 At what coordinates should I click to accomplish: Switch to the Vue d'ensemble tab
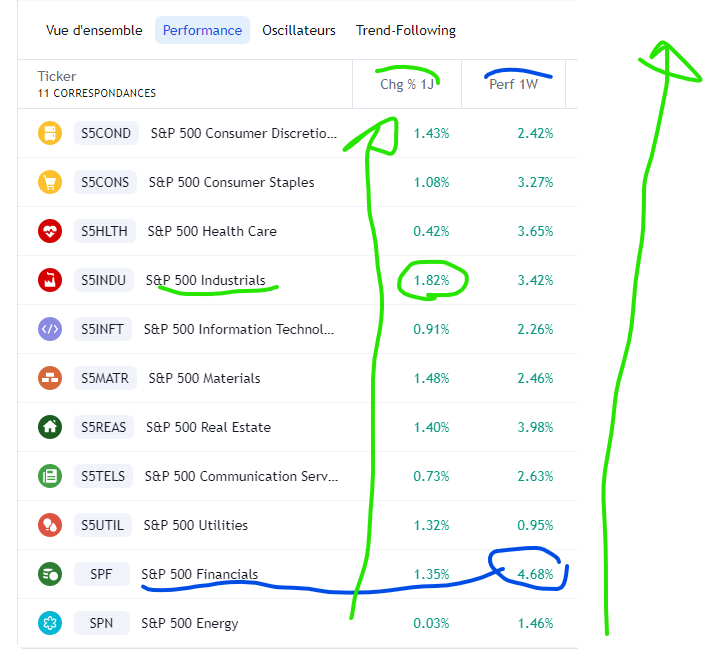[x=94, y=30]
